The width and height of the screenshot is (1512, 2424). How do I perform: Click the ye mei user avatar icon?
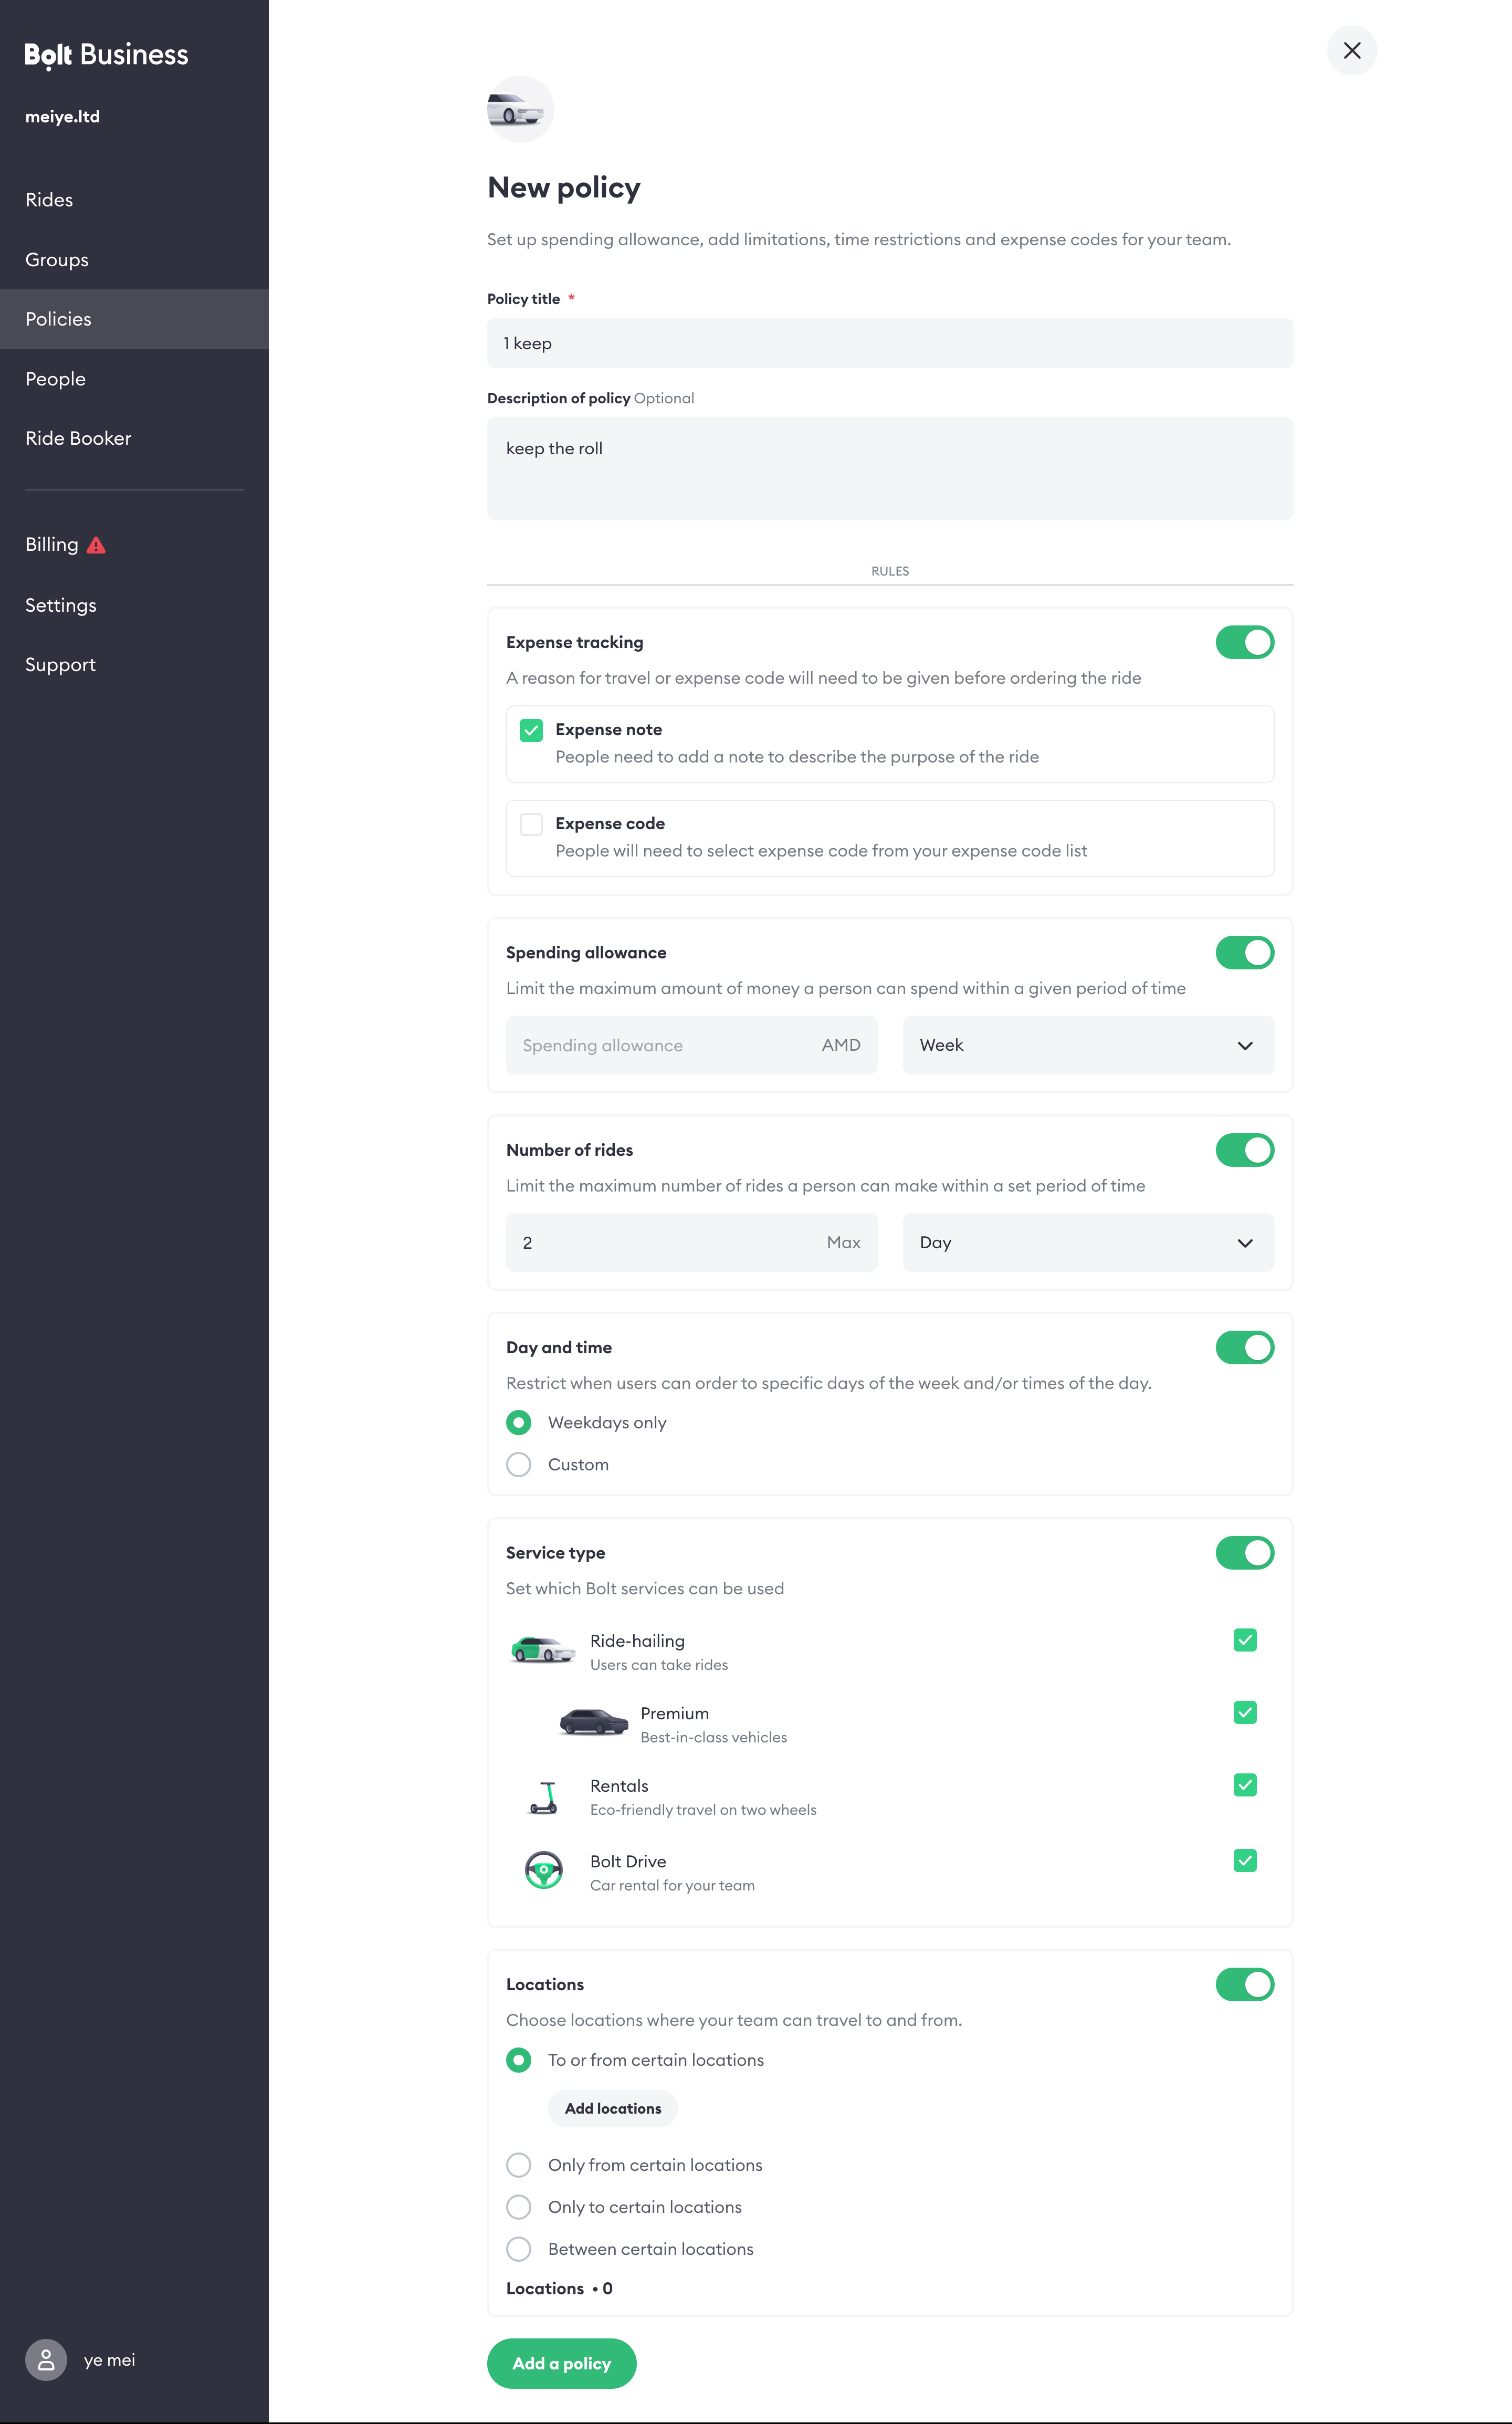click(46, 2360)
